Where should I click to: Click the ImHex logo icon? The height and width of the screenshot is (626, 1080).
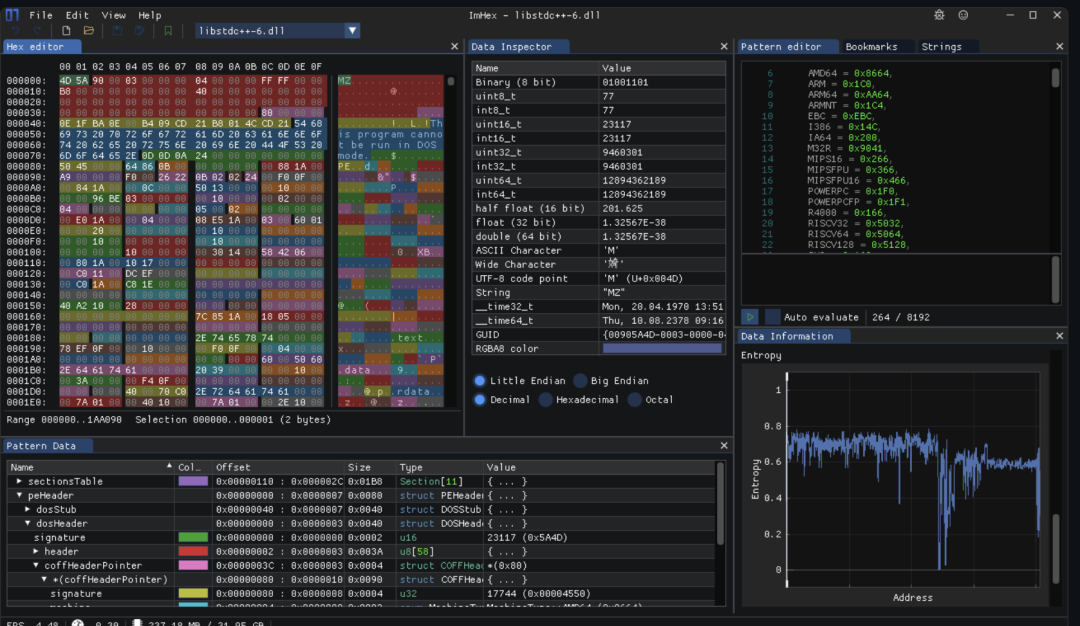click(x=12, y=14)
